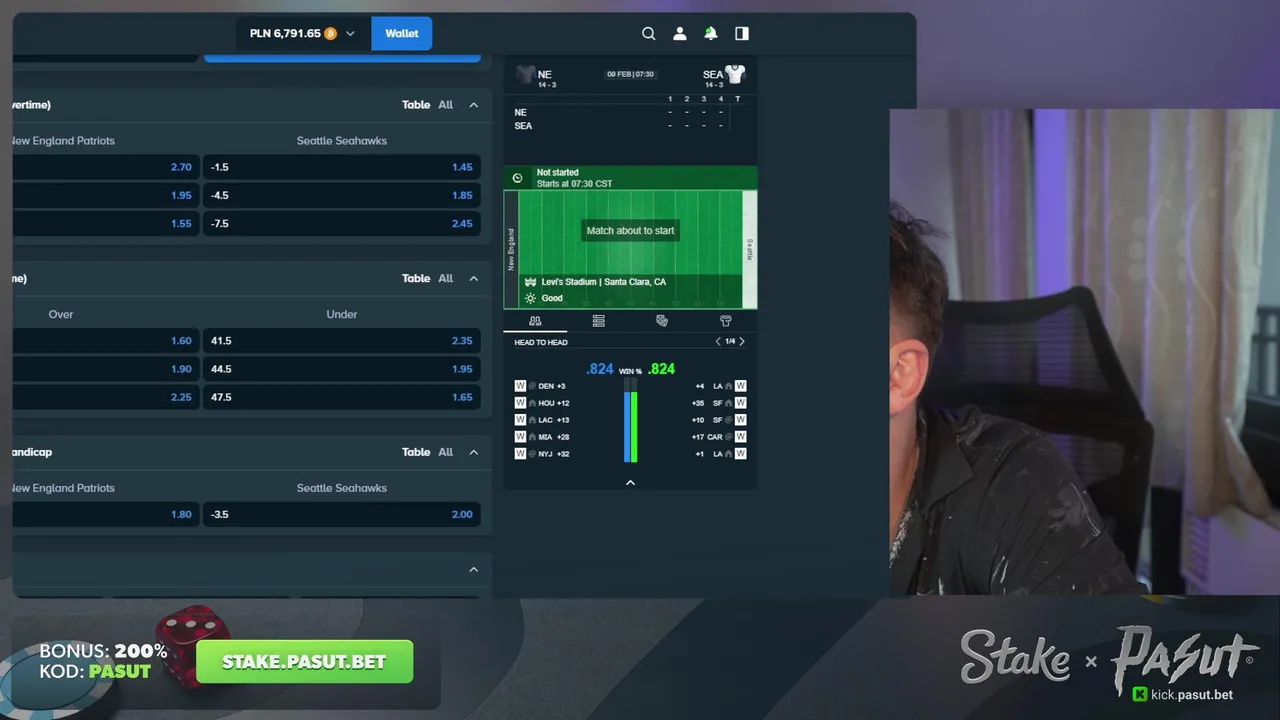Collapse the Over/Under totals market section

point(474,279)
